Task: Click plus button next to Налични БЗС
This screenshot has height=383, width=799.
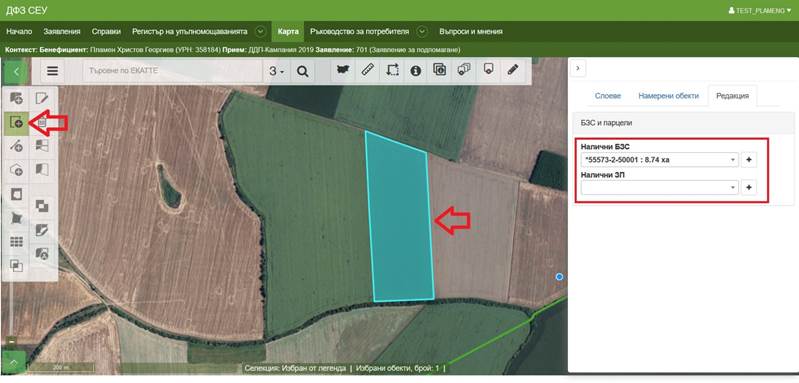Action: [x=749, y=160]
